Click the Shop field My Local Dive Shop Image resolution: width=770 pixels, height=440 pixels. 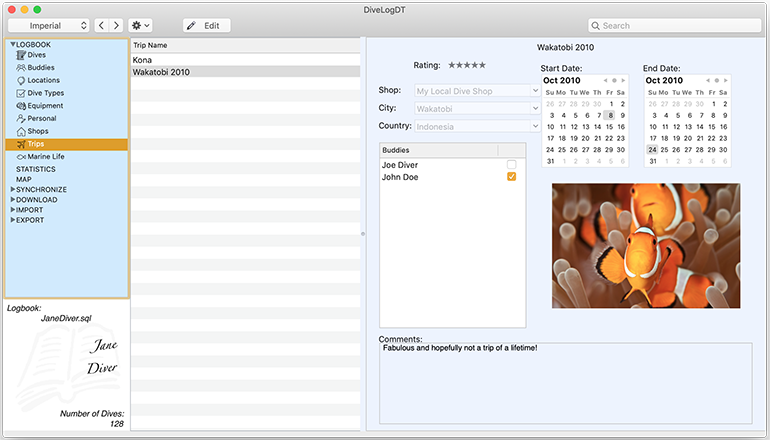(472, 91)
